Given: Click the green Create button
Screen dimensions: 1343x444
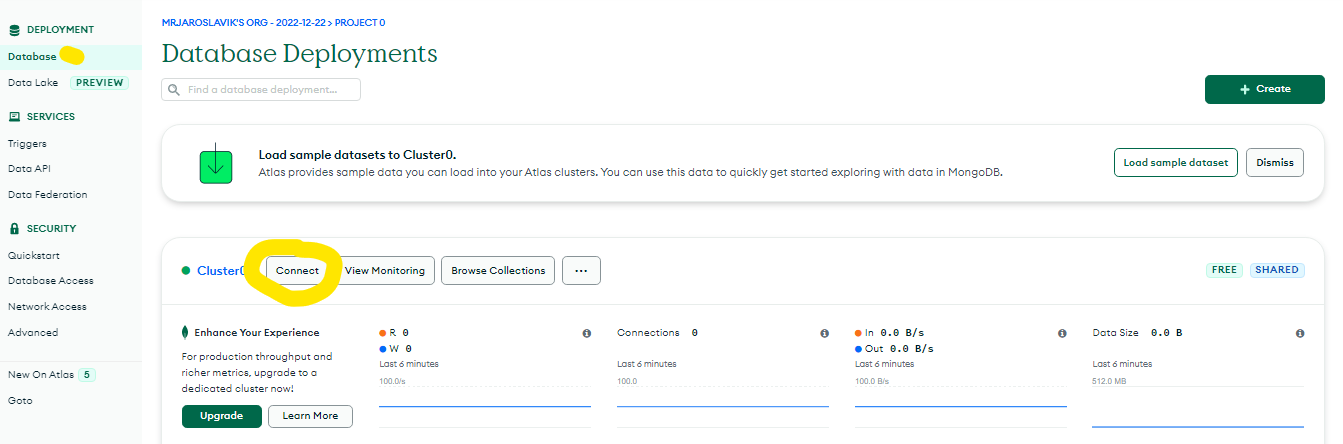Looking at the screenshot, I should coord(1265,89).
